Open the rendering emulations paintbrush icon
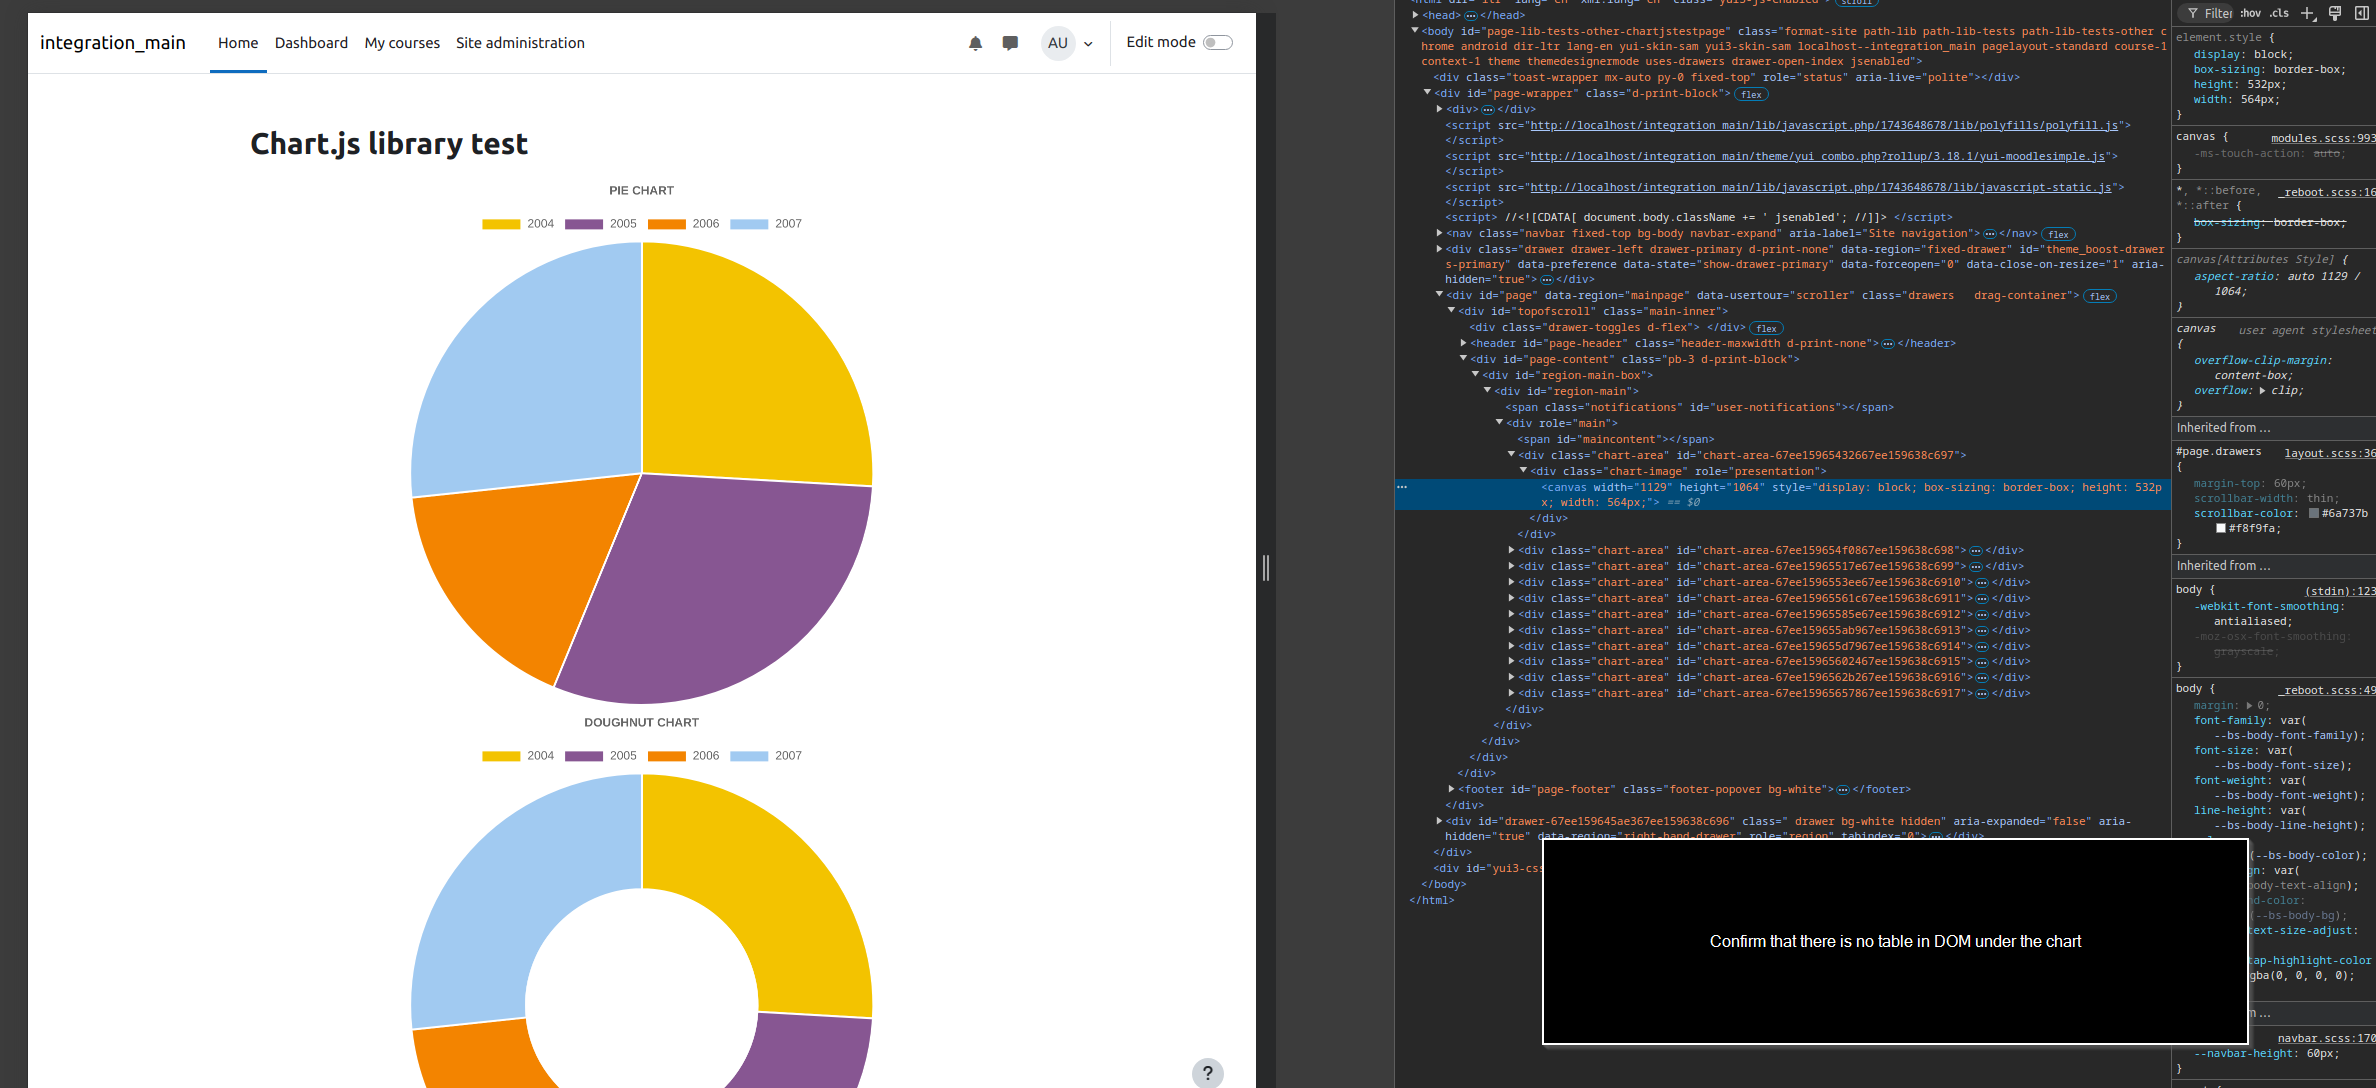The height and width of the screenshot is (1088, 2376). tap(2335, 13)
